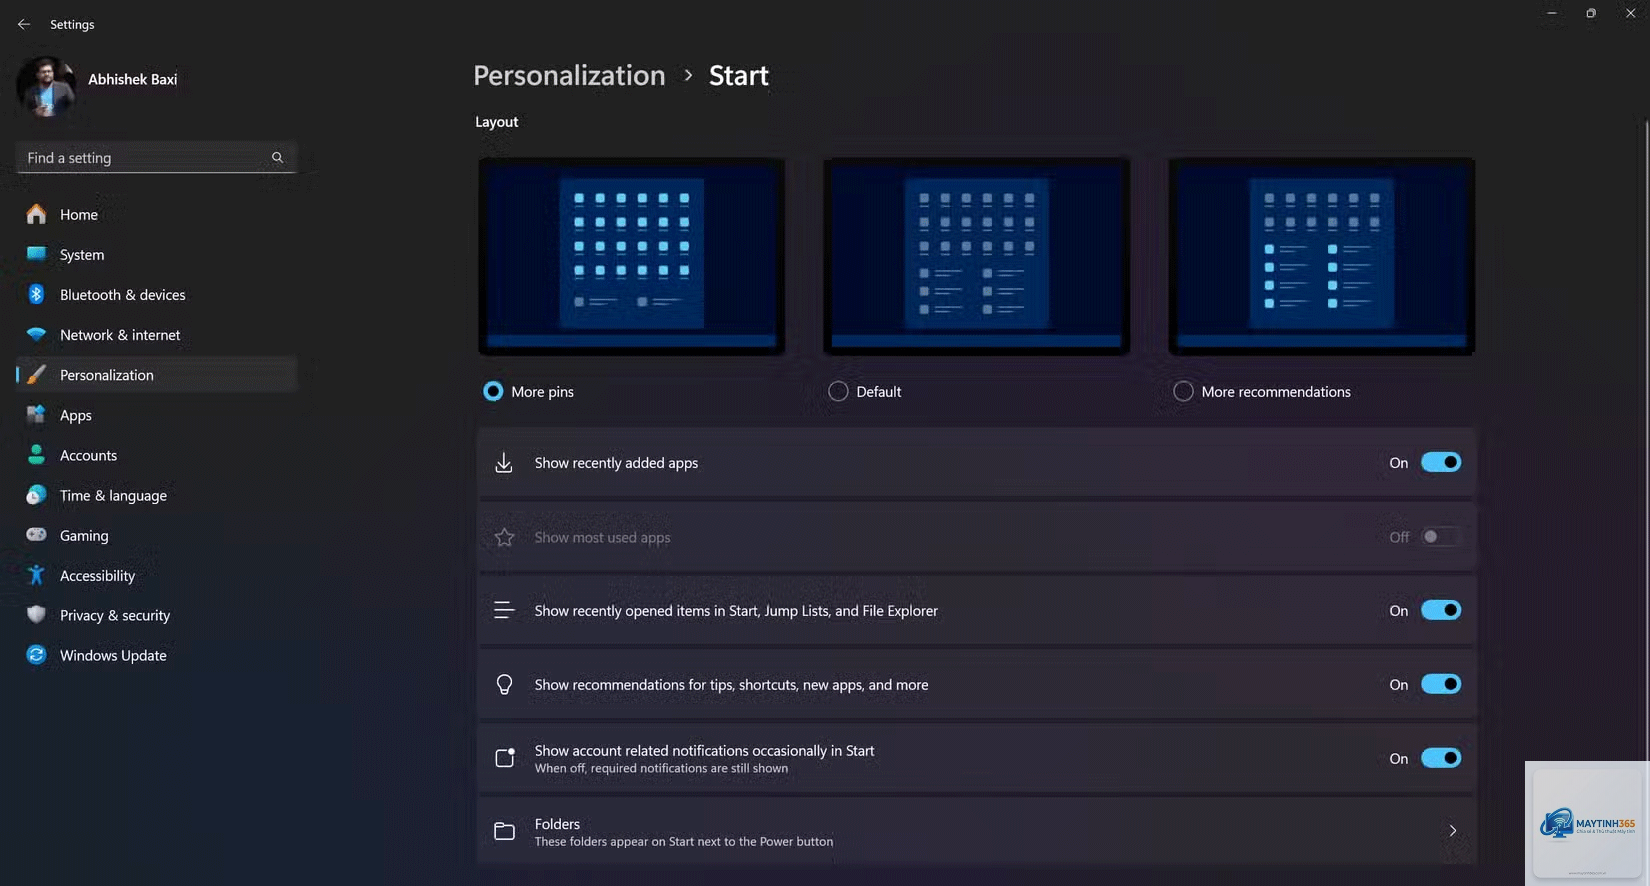Click the Privacy & security shield icon

36,615
